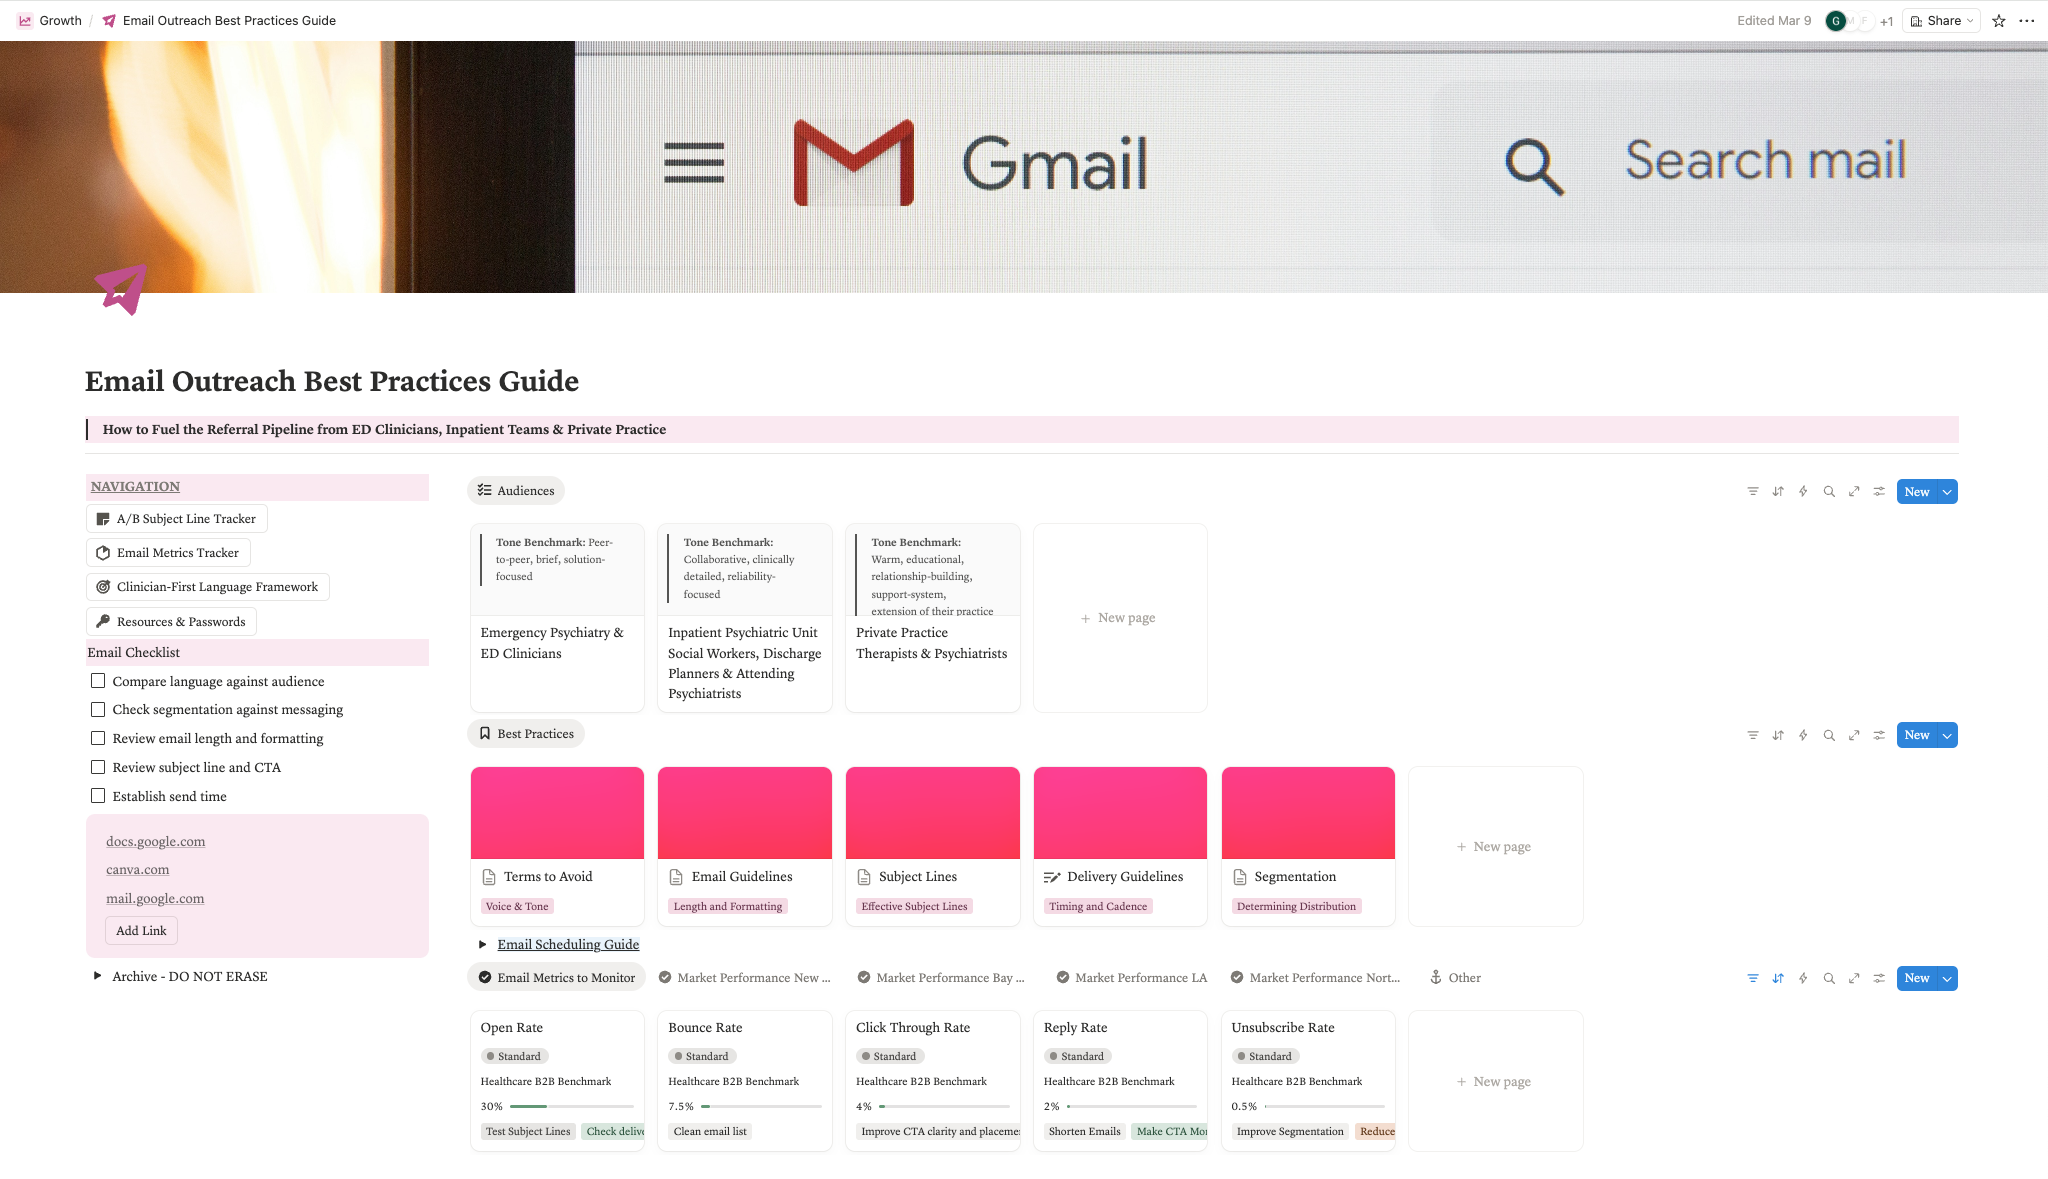Click the Open Rate progress bar
This screenshot has width=2048, height=1179.
[571, 1107]
